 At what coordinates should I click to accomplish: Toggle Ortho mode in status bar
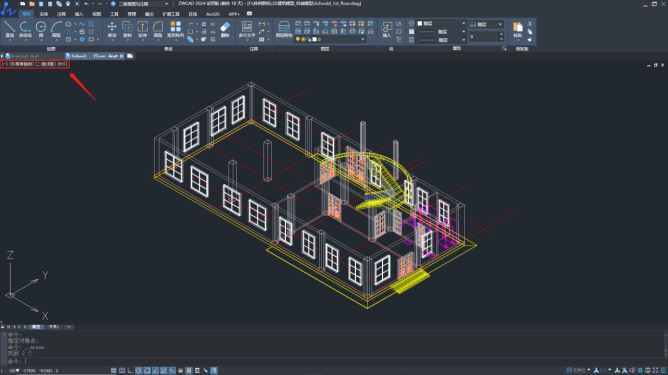click(x=130, y=371)
